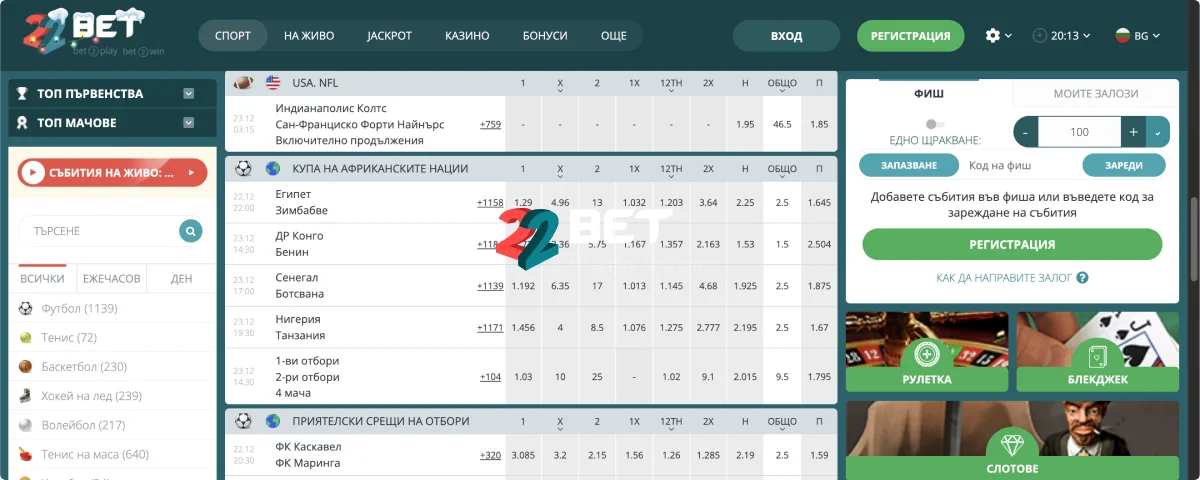Viewport: 1200px width, 480px height.
Task: Select the Ежечасов filter tab
Action: click(112, 279)
